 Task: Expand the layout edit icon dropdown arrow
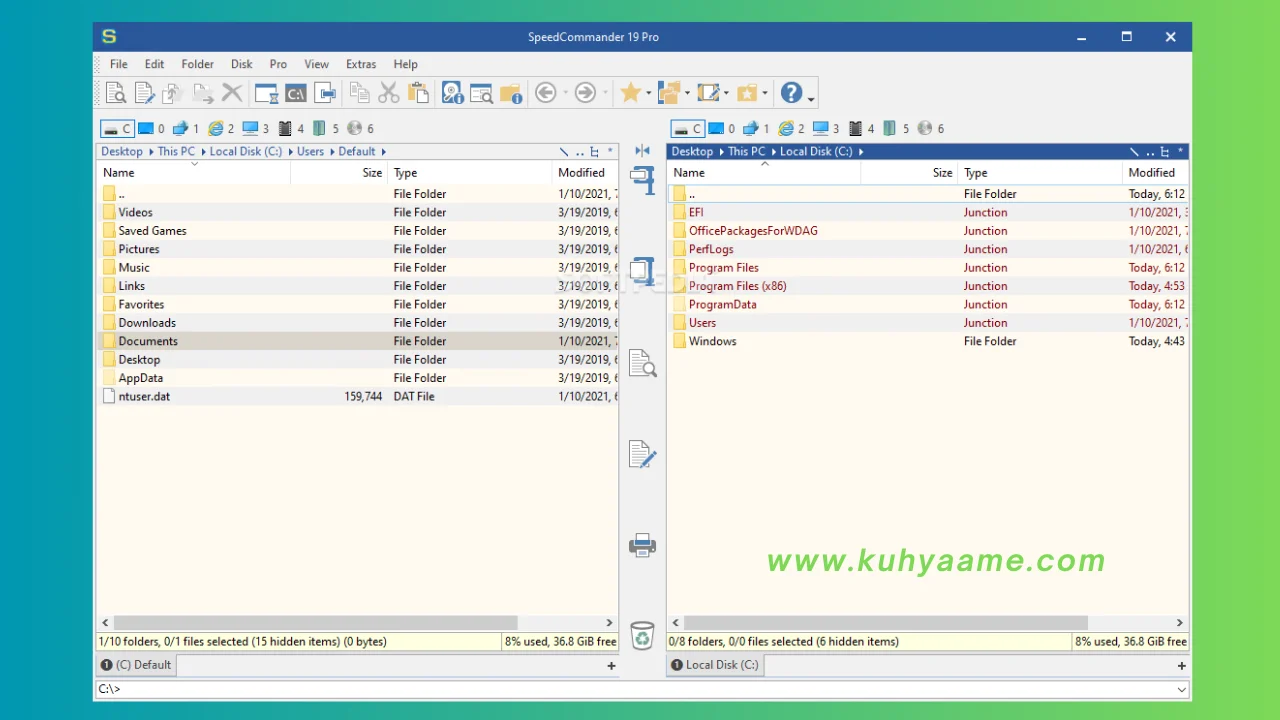726,94
